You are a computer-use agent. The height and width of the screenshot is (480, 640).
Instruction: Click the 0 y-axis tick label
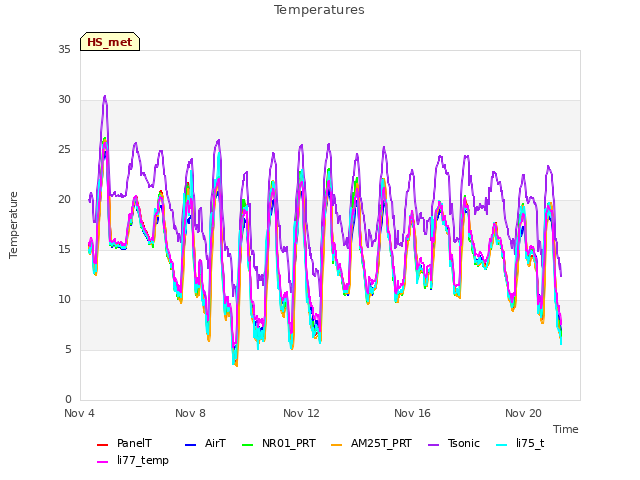click(68, 400)
